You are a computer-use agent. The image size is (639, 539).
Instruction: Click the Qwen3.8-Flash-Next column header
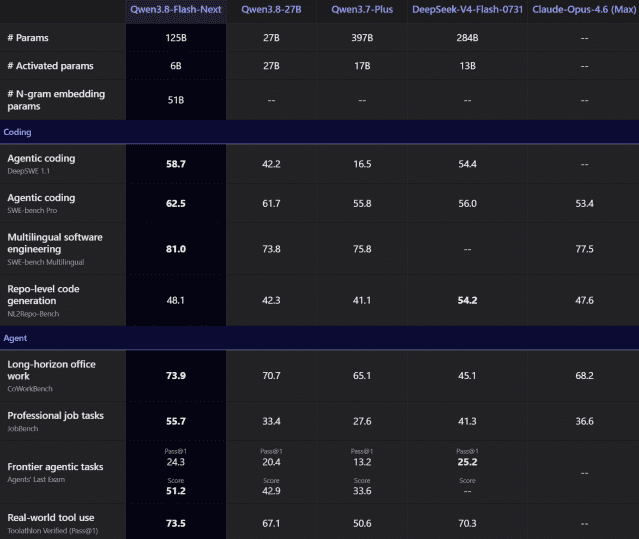click(x=176, y=9)
